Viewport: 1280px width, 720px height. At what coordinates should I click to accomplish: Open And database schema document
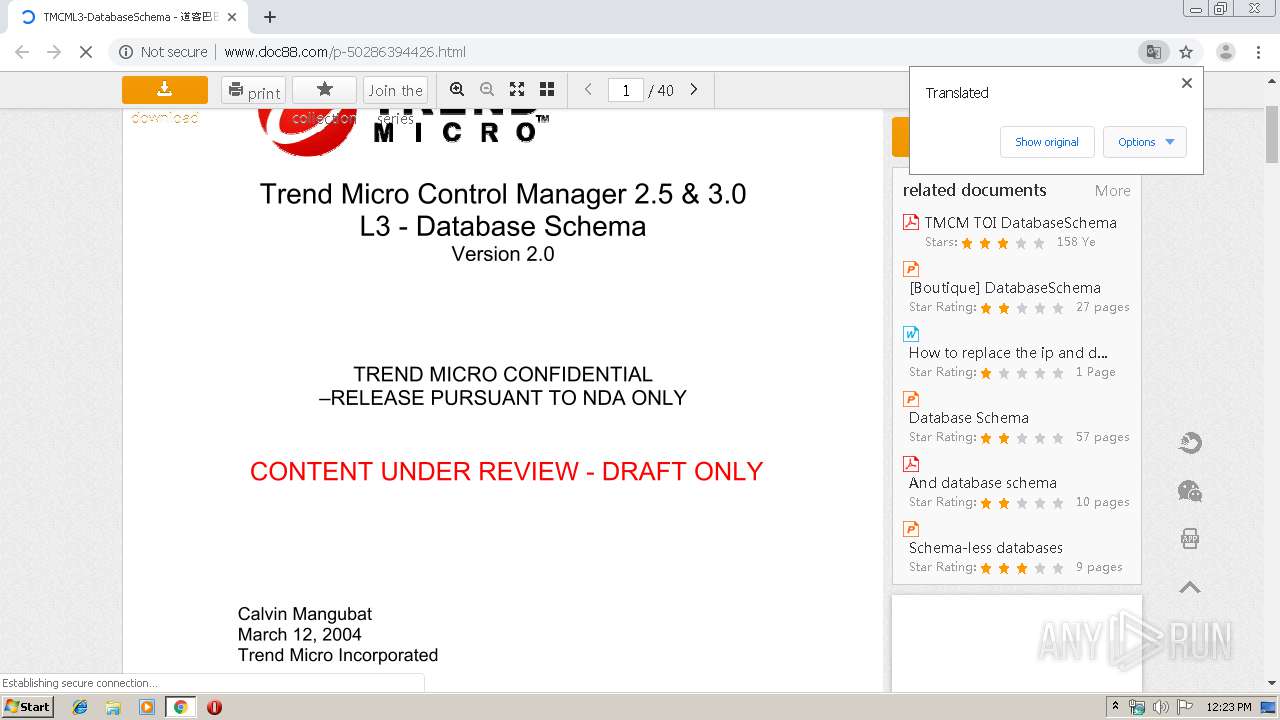[983, 483]
